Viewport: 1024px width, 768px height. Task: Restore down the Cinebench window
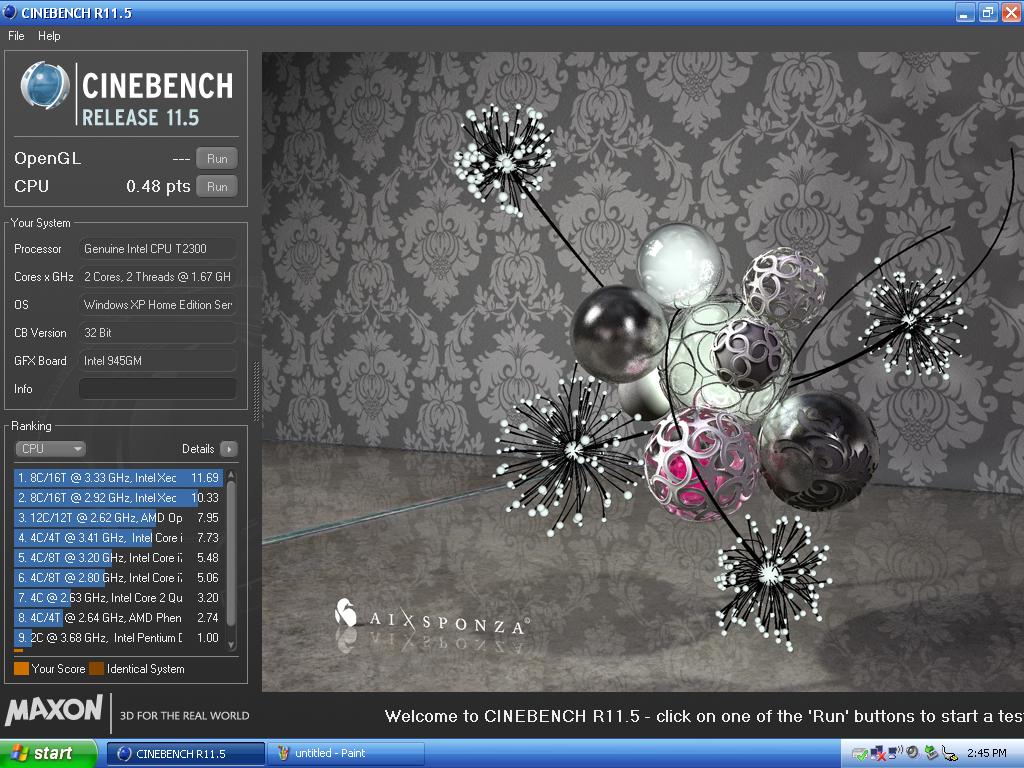[x=987, y=12]
